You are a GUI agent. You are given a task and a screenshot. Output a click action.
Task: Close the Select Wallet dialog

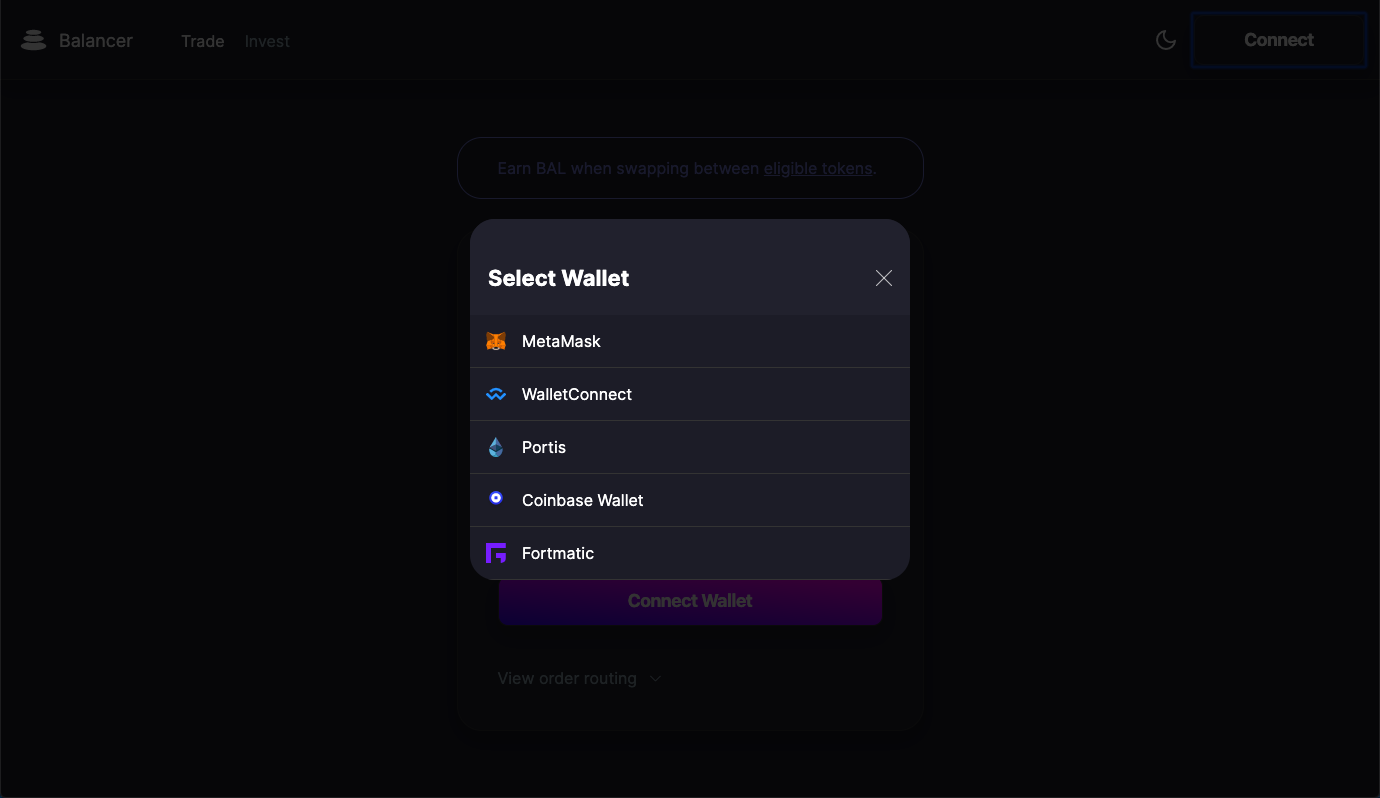pyautogui.click(x=884, y=278)
